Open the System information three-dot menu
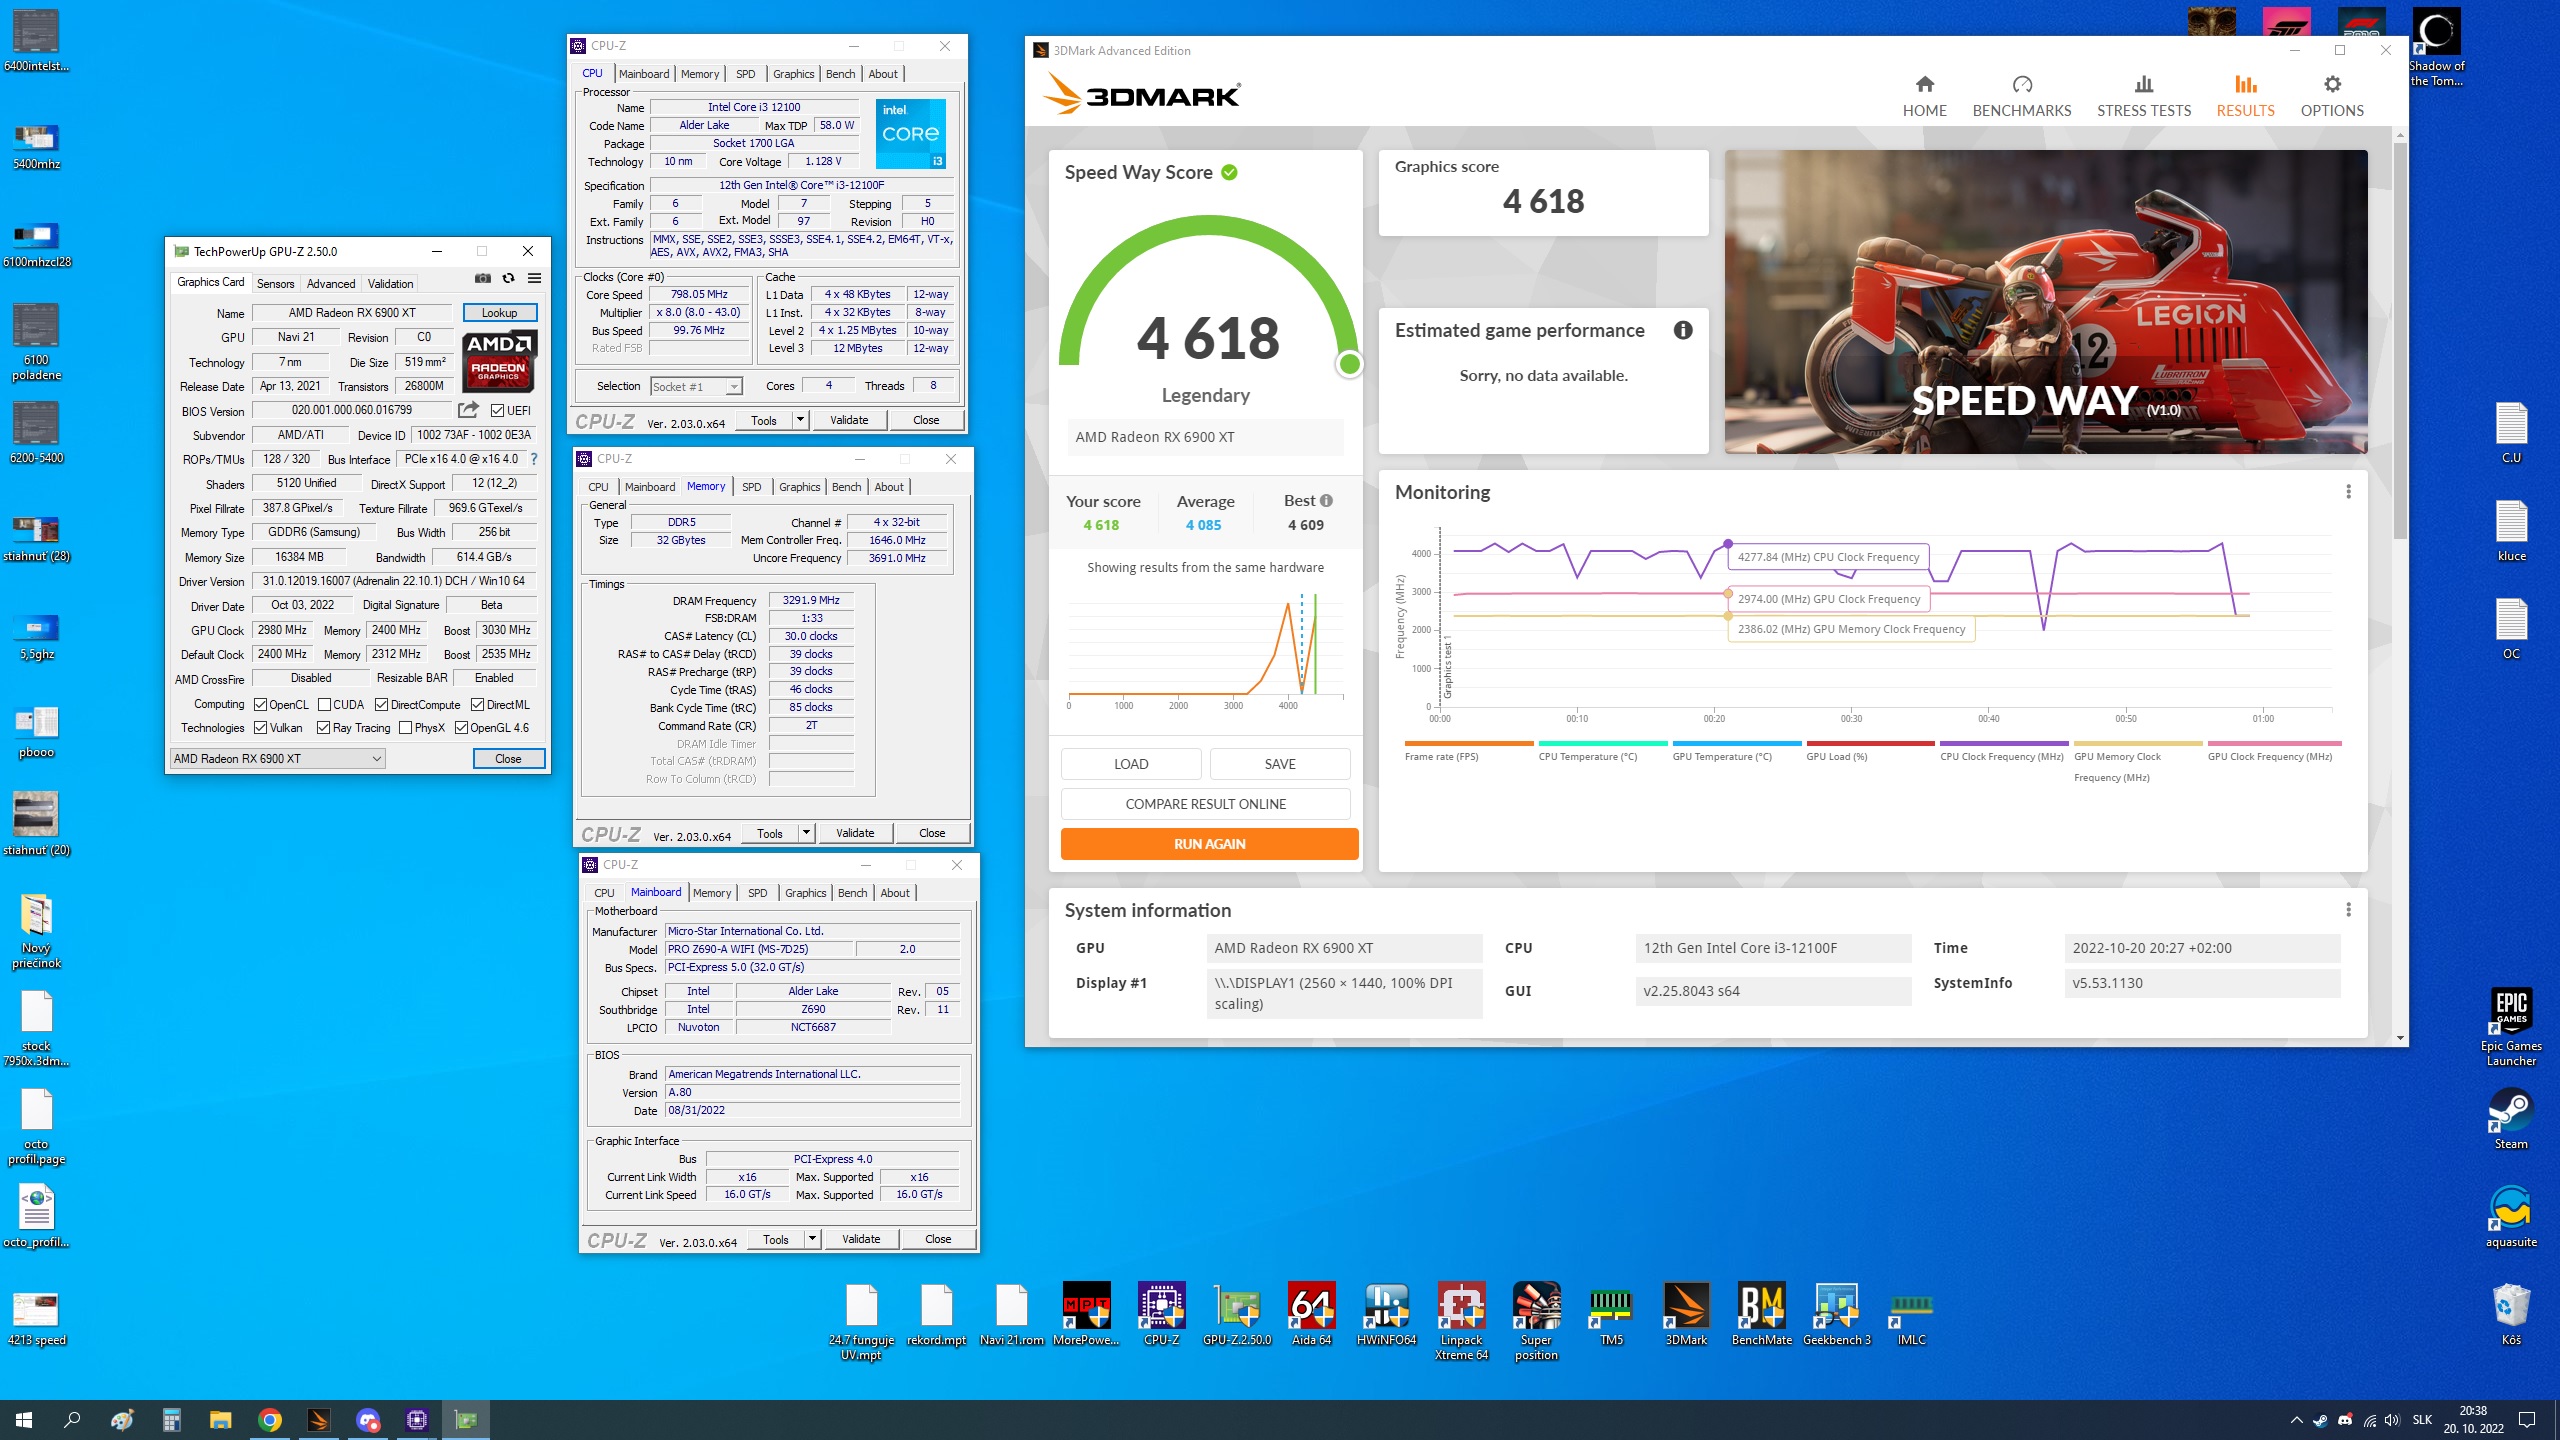Viewport: 2560px width, 1440px height. point(2348,910)
